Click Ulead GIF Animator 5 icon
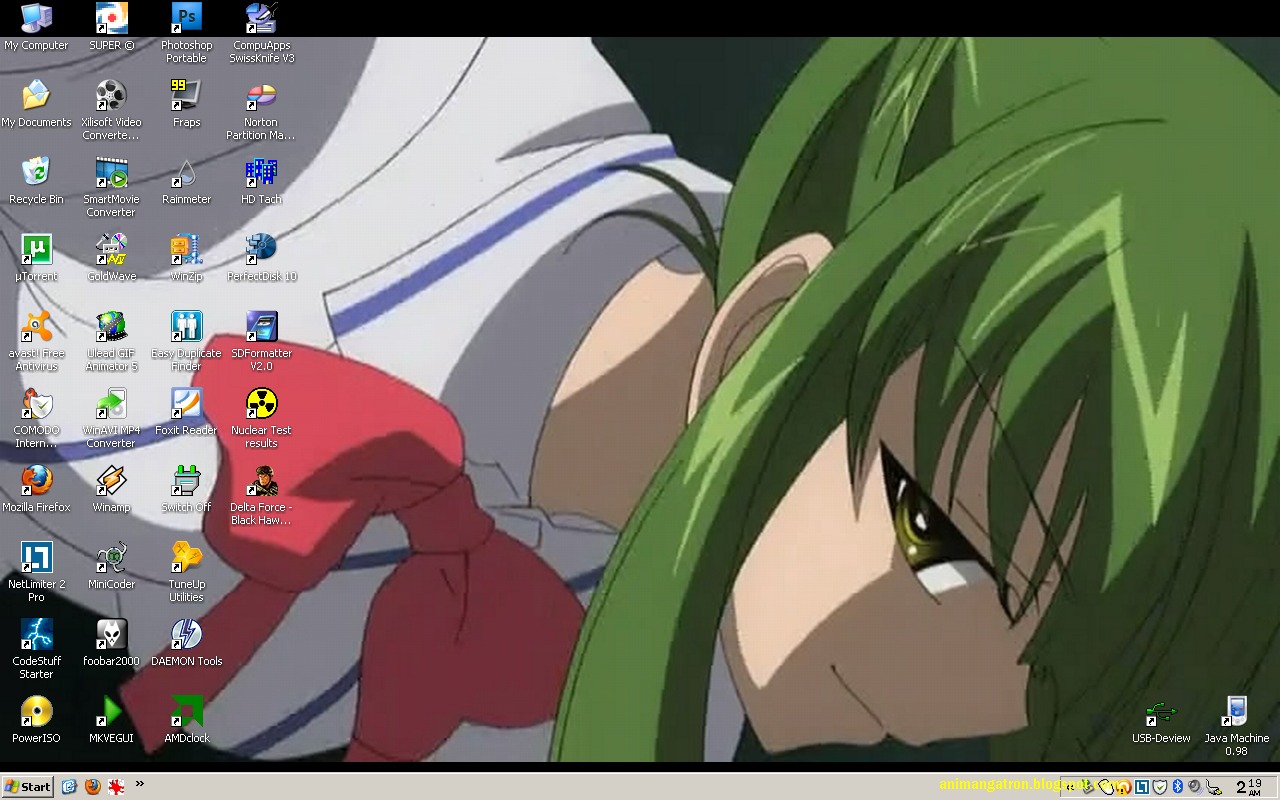 point(111,341)
